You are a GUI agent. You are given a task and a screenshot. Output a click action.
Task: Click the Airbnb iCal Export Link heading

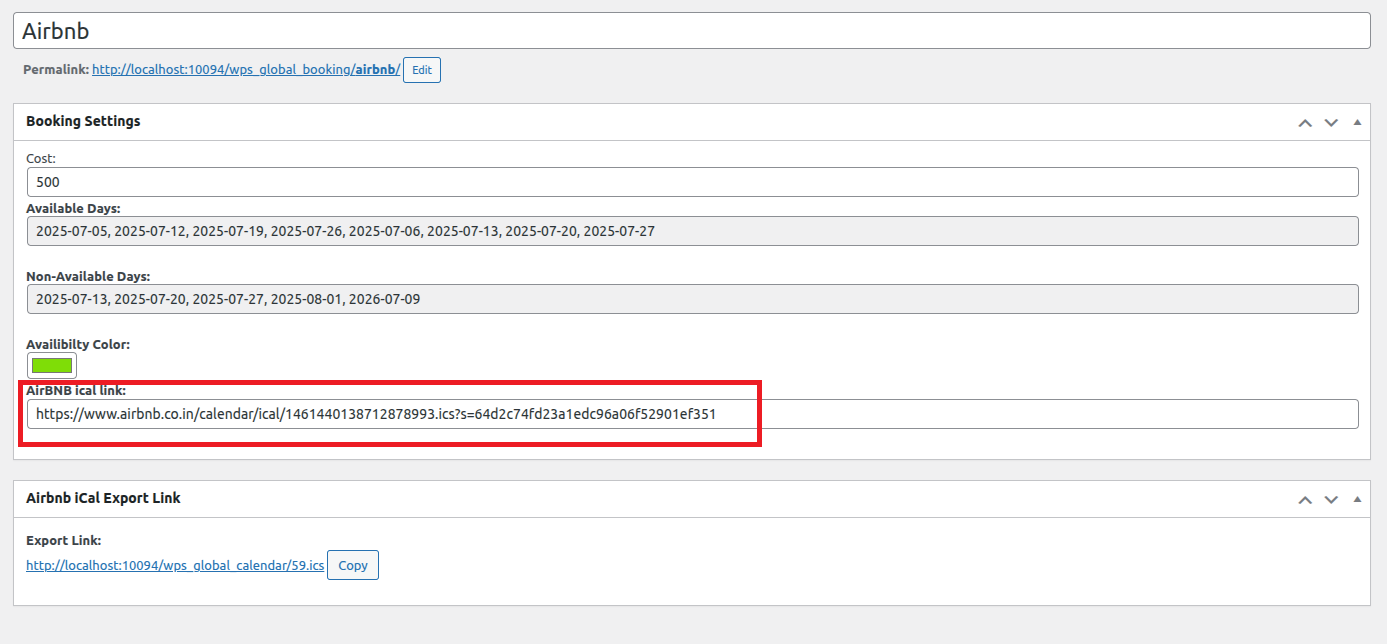pyautogui.click(x=103, y=498)
